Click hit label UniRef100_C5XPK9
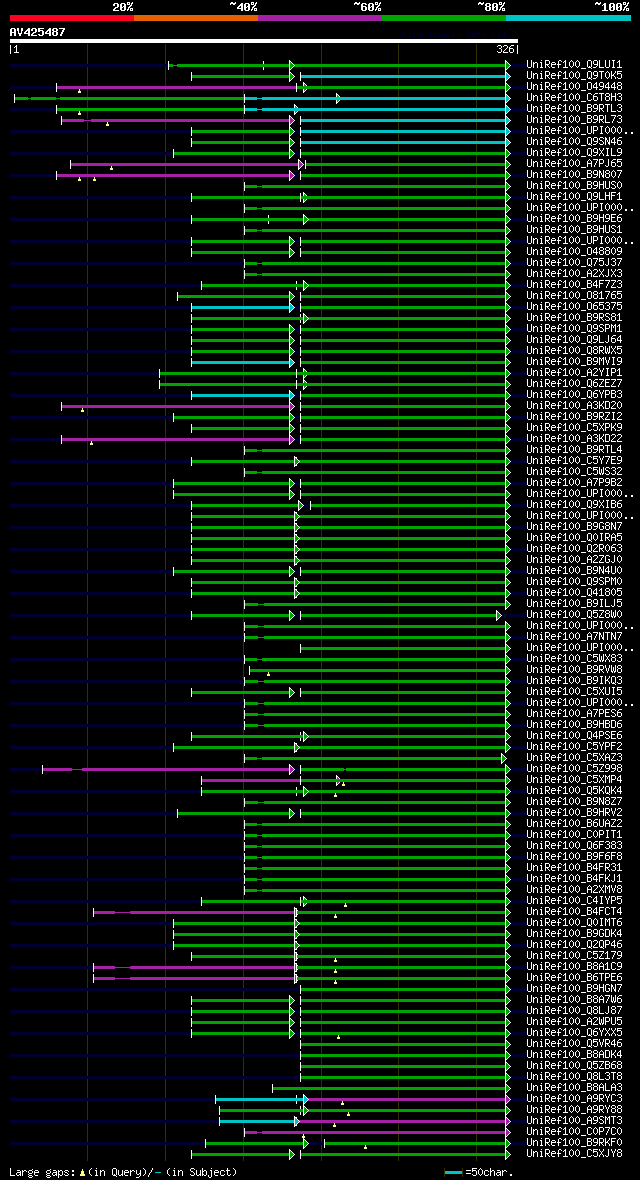 574,428
